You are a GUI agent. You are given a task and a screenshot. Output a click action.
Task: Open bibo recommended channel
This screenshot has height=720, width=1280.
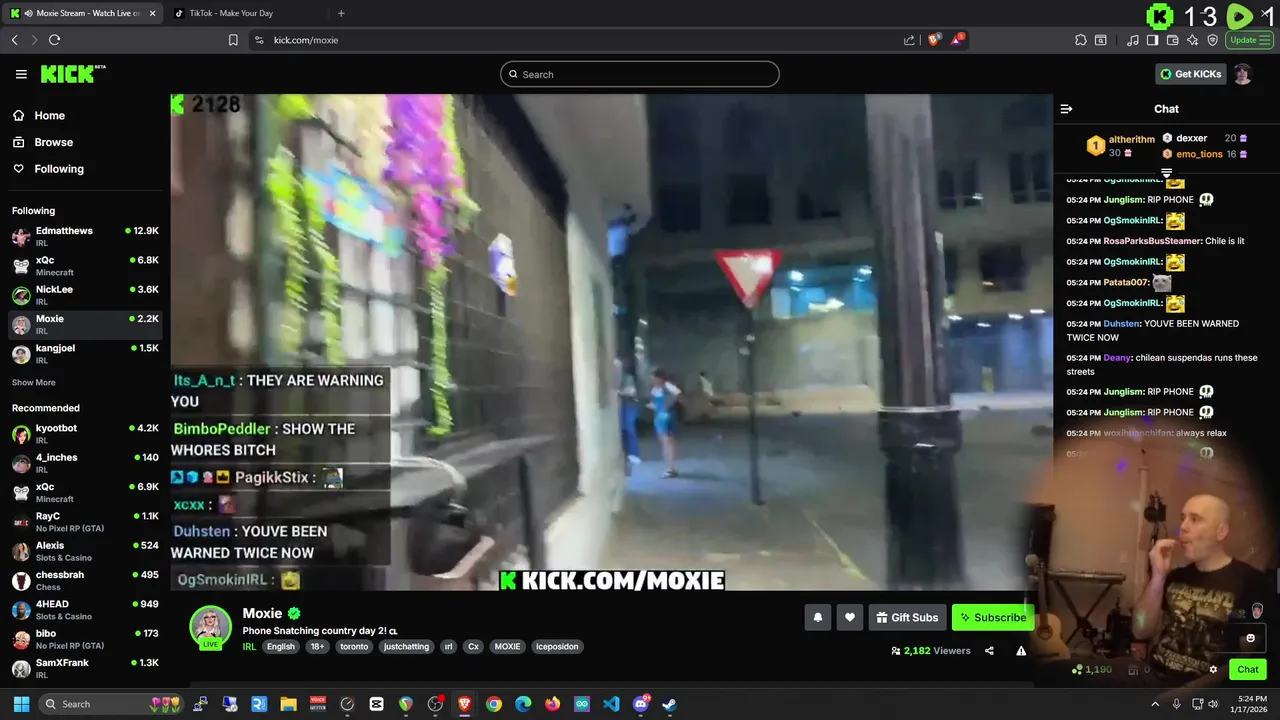point(85,639)
